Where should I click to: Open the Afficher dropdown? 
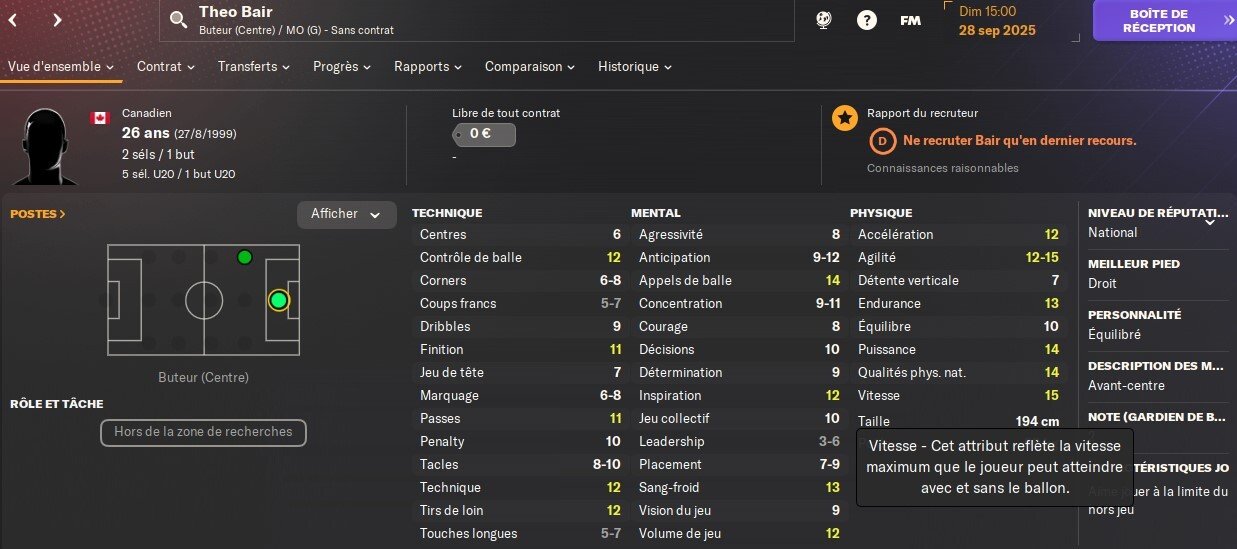click(346, 214)
